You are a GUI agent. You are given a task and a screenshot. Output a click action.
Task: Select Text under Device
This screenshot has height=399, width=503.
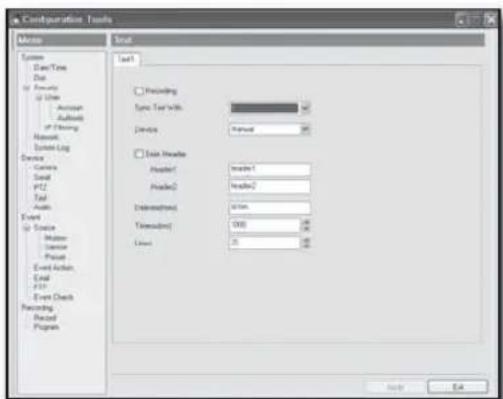tap(40, 198)
